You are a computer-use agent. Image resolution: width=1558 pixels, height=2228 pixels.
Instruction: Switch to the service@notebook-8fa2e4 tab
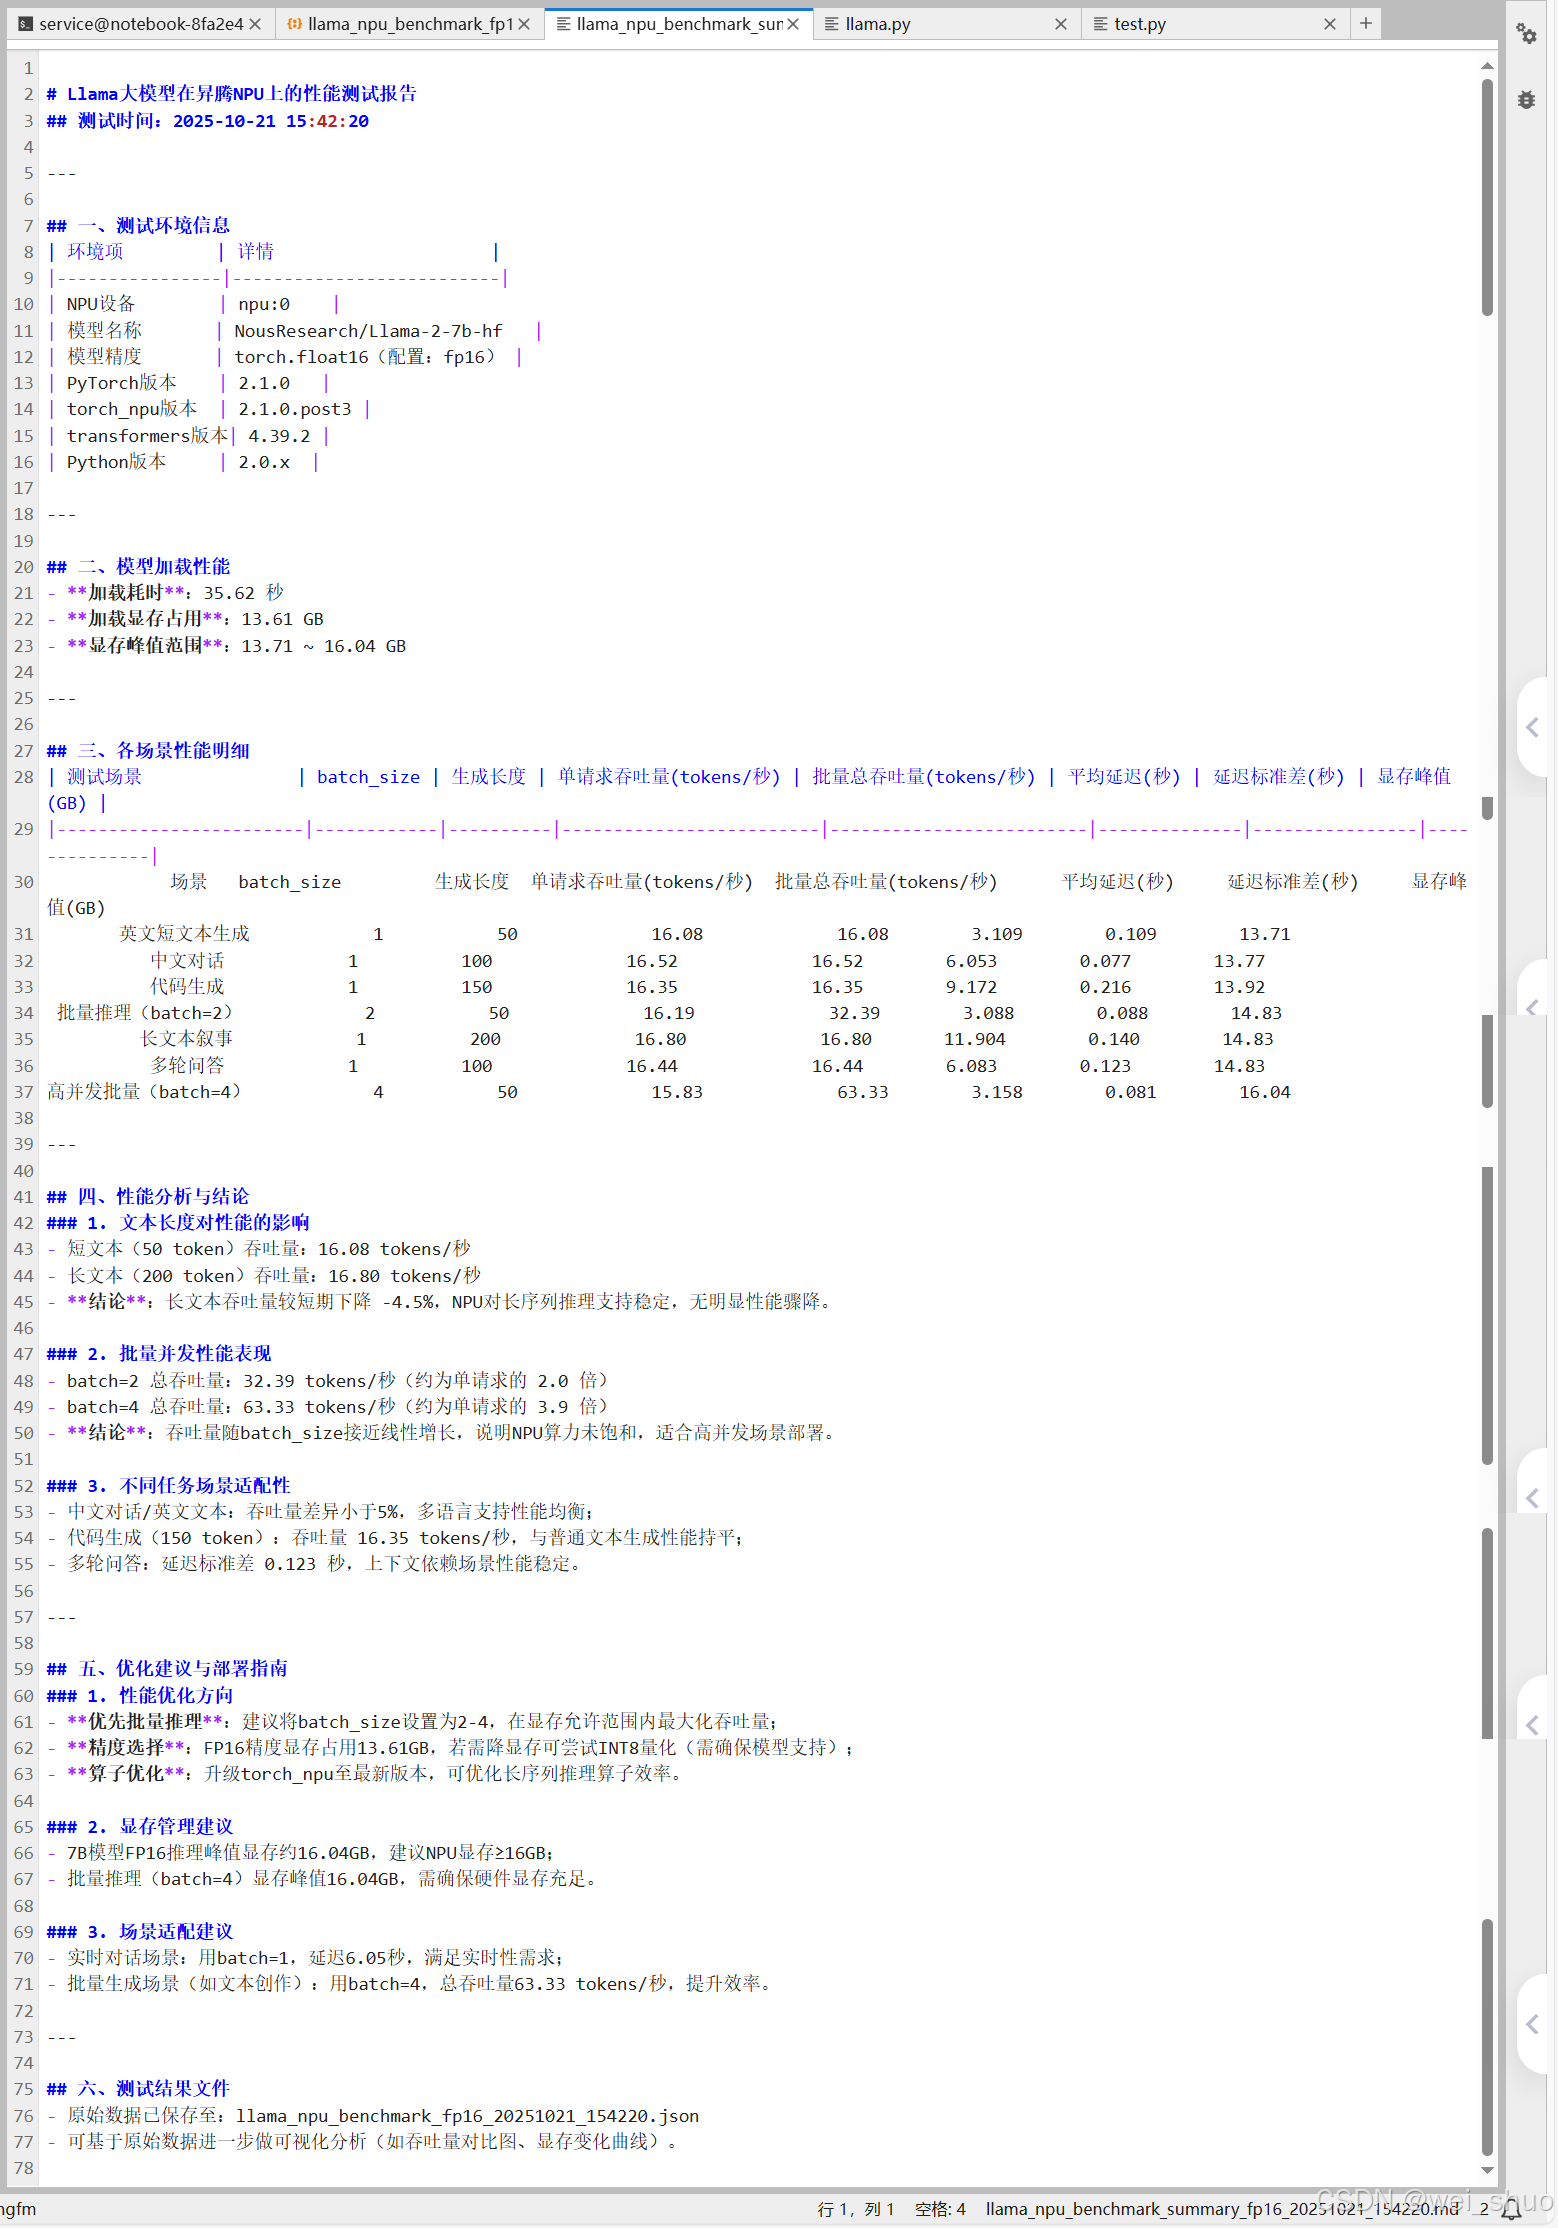tap(141, 24)
